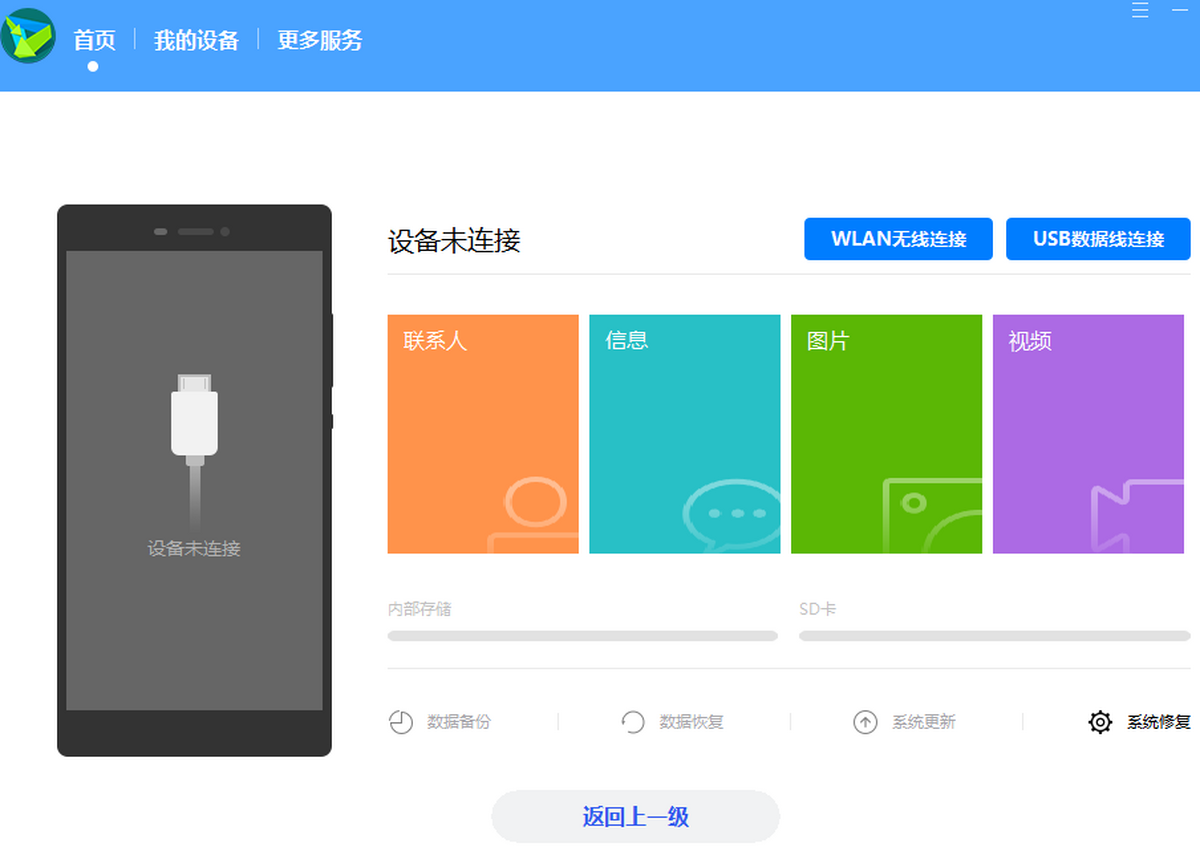Image resolution: width=1200 pixels, height=851 pixels.
Task: Click the 内部存储 storage progress bar
Action: point(582,636)
